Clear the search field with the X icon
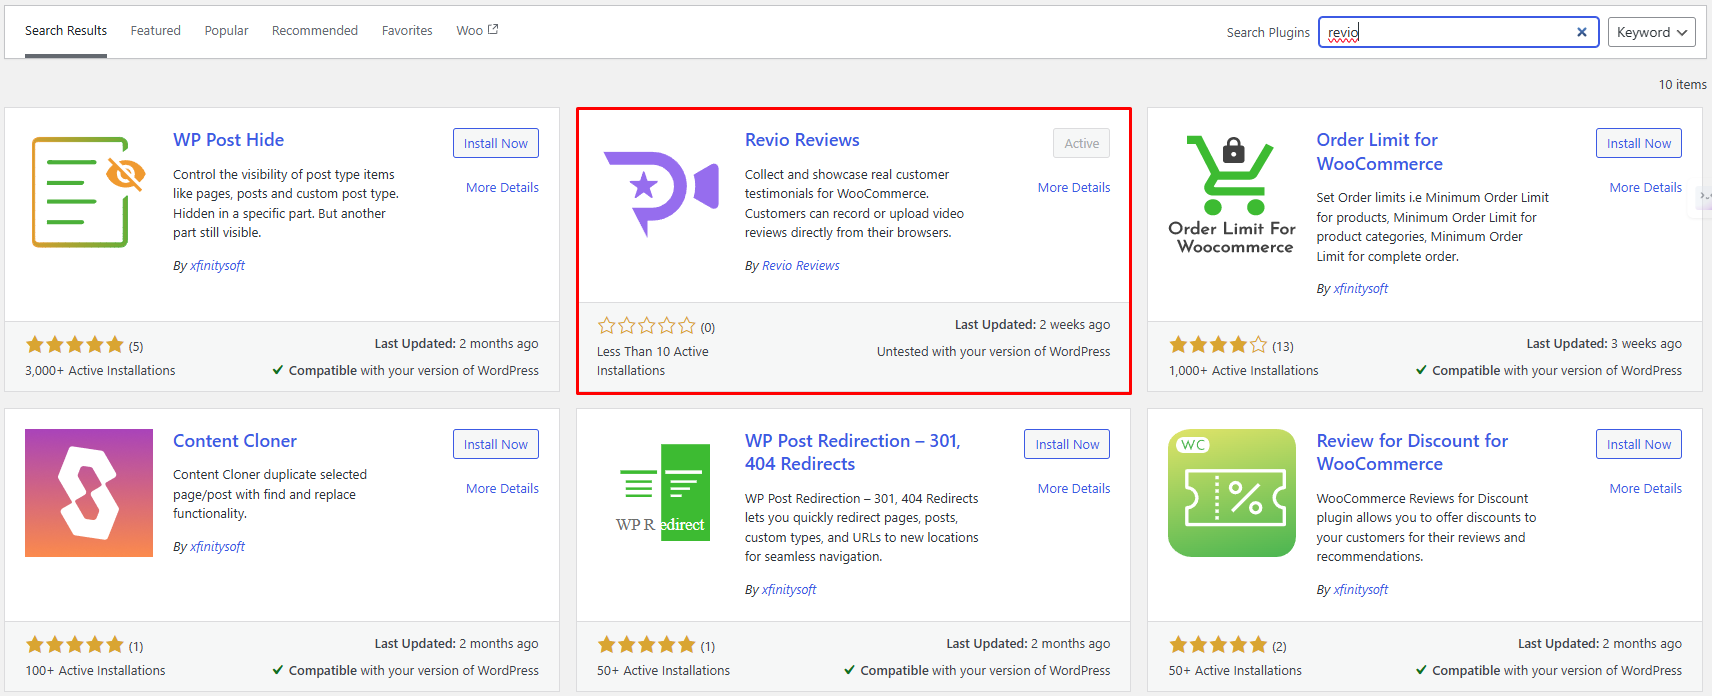1712x696 pixels. point(1582,32)
